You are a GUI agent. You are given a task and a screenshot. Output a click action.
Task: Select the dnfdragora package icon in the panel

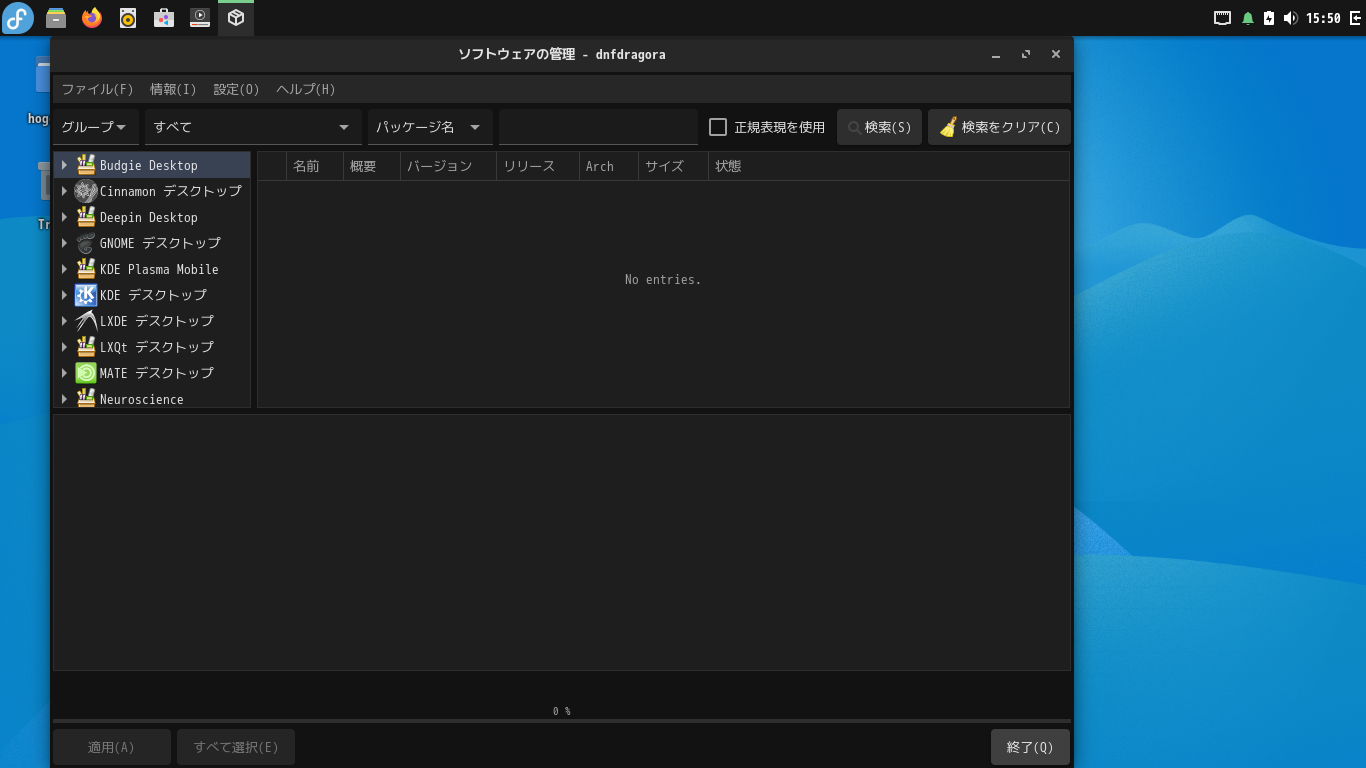(x=236, y=18)
